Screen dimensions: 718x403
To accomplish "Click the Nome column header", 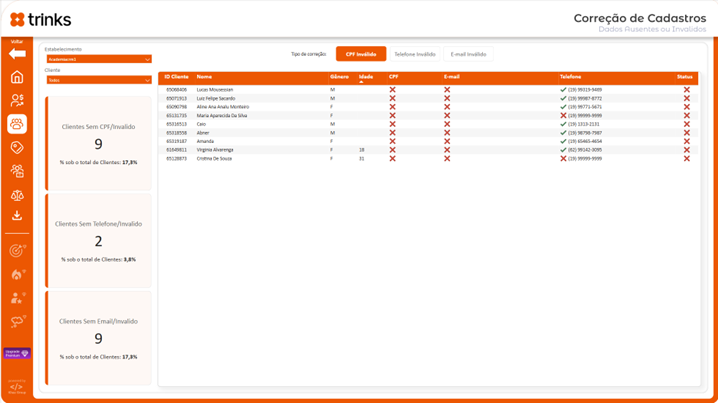I will (x=204, y=77).
